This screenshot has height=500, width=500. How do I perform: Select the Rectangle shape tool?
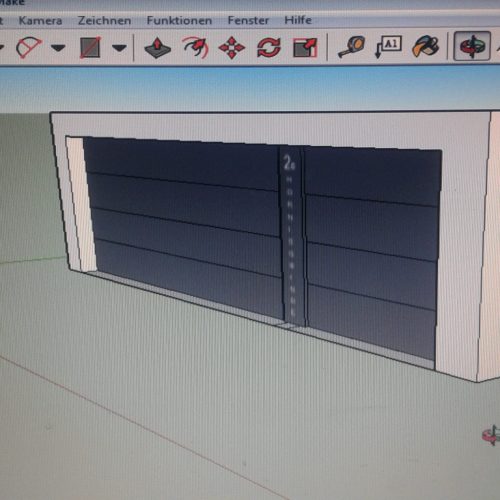coord(90,47)
